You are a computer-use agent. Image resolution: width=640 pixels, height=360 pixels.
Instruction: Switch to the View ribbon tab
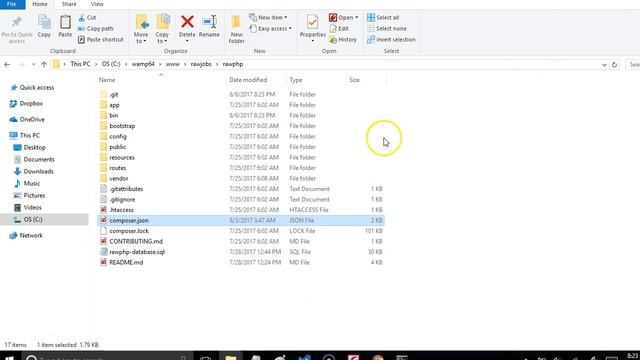(97, 4)
